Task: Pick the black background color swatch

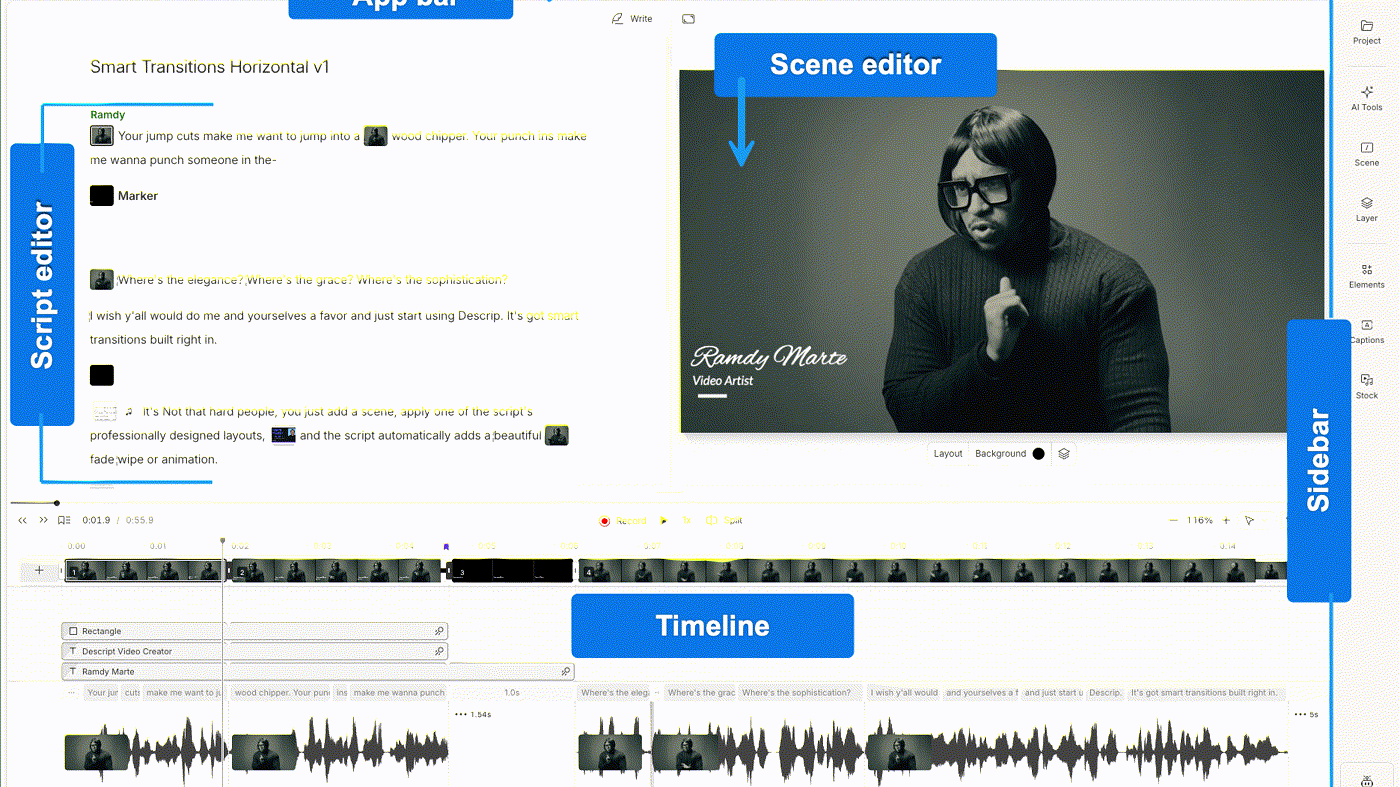Action: click(x=1038, y=454)
